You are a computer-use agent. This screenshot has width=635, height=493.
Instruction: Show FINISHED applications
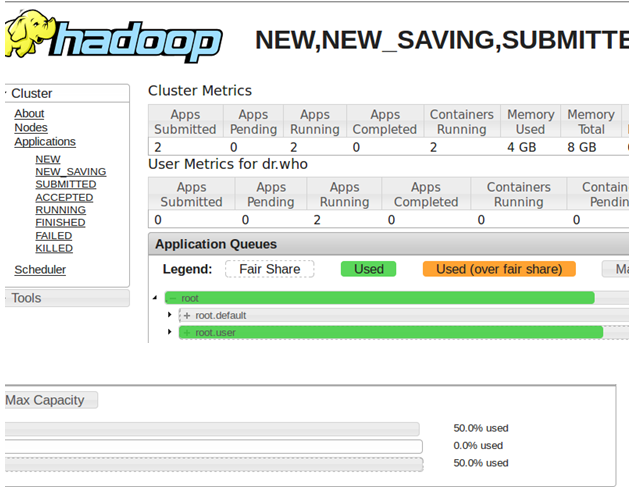pos(60,222)
